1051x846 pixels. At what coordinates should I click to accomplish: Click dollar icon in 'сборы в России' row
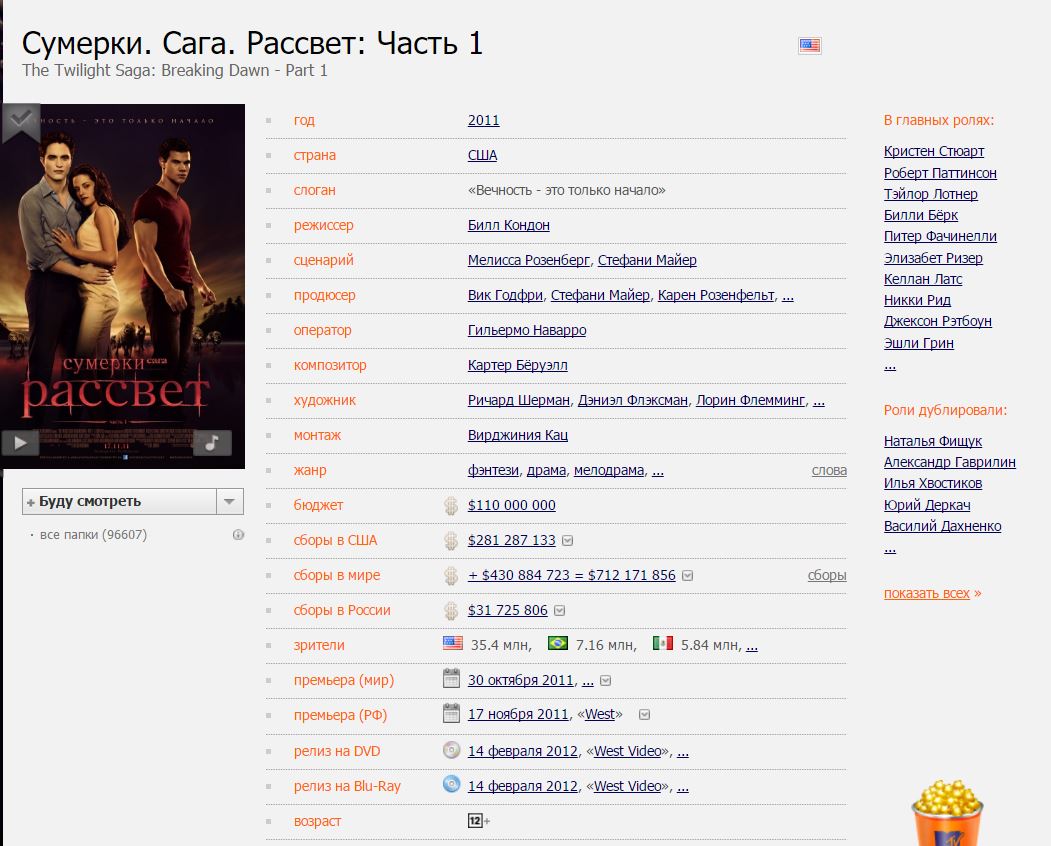point(451,610)
